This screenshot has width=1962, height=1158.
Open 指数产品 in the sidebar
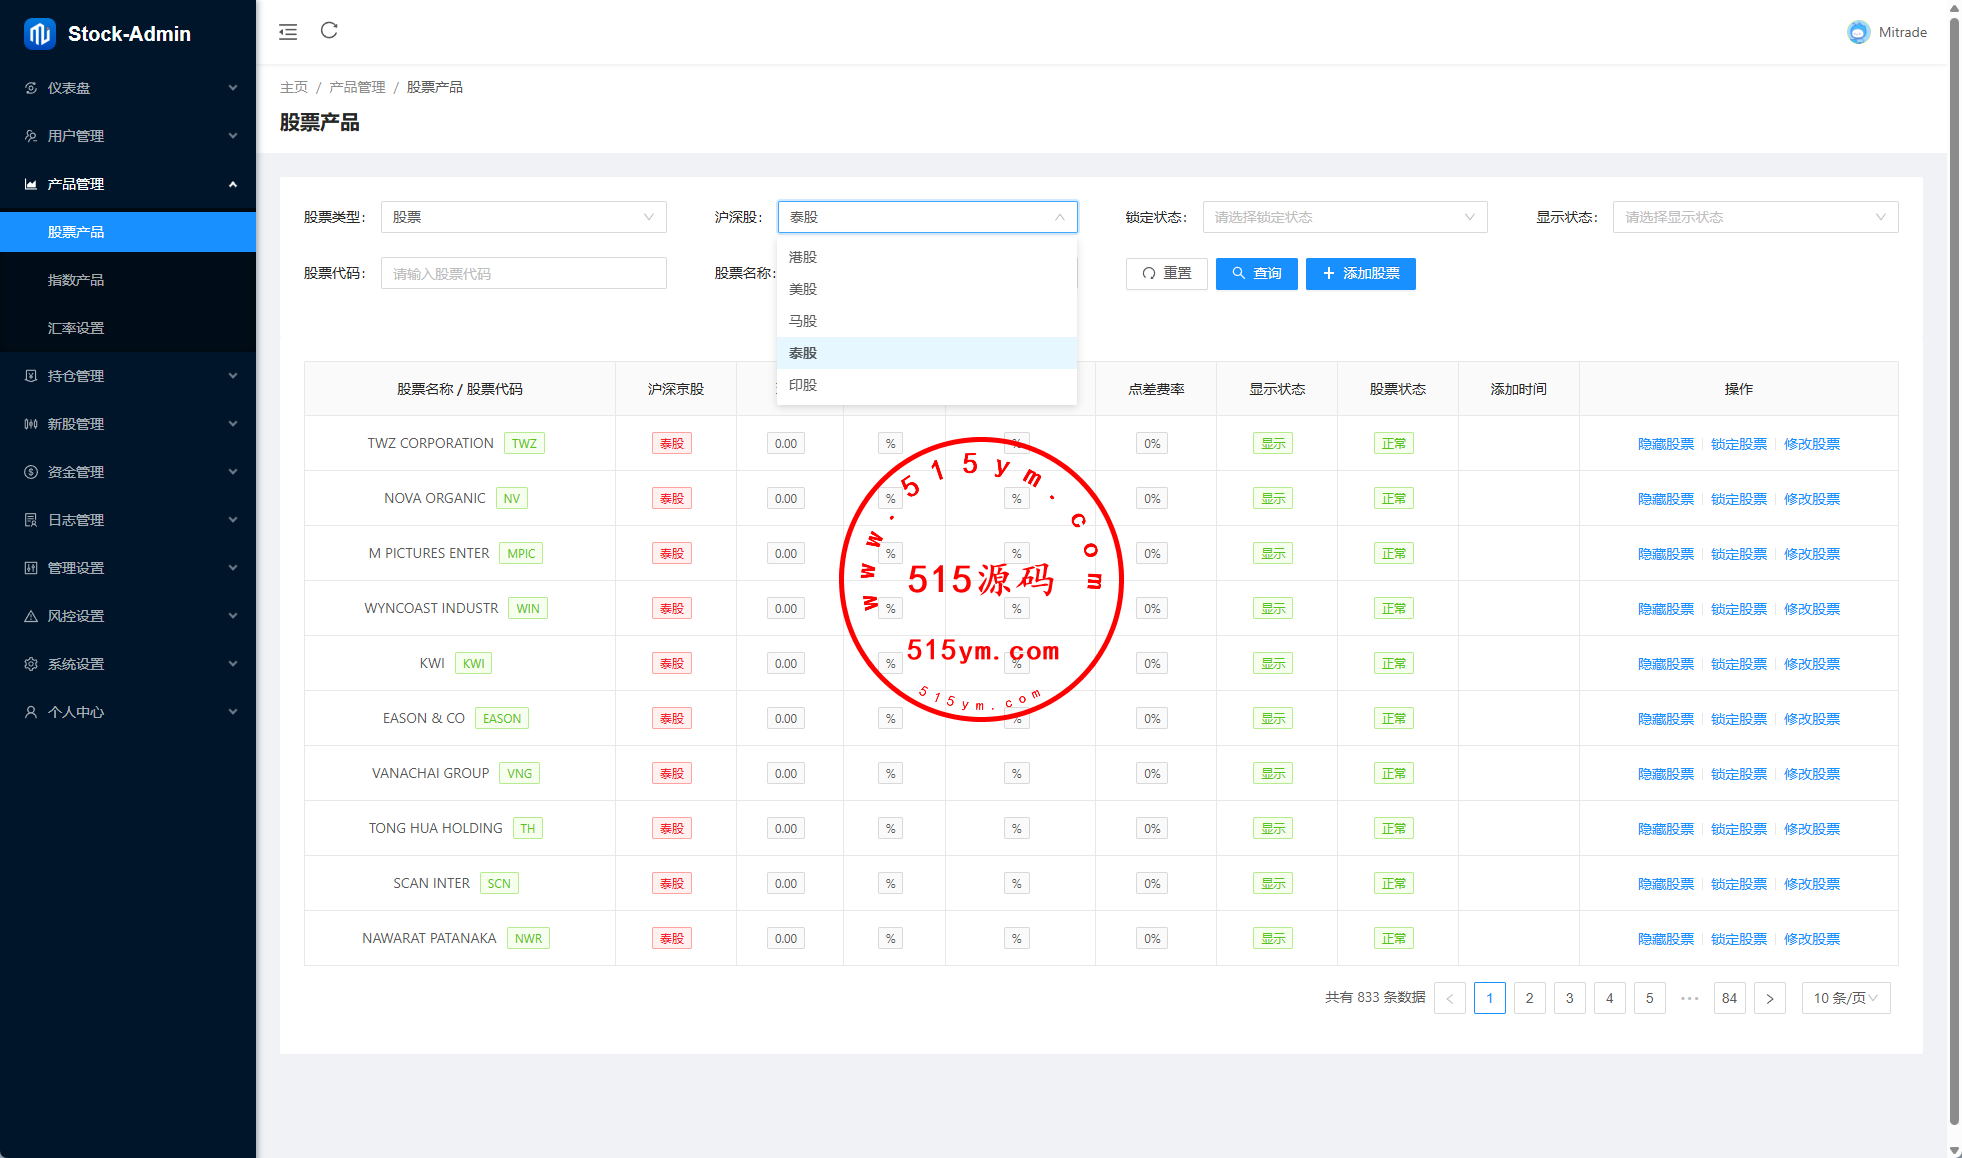tap(76, 280)
